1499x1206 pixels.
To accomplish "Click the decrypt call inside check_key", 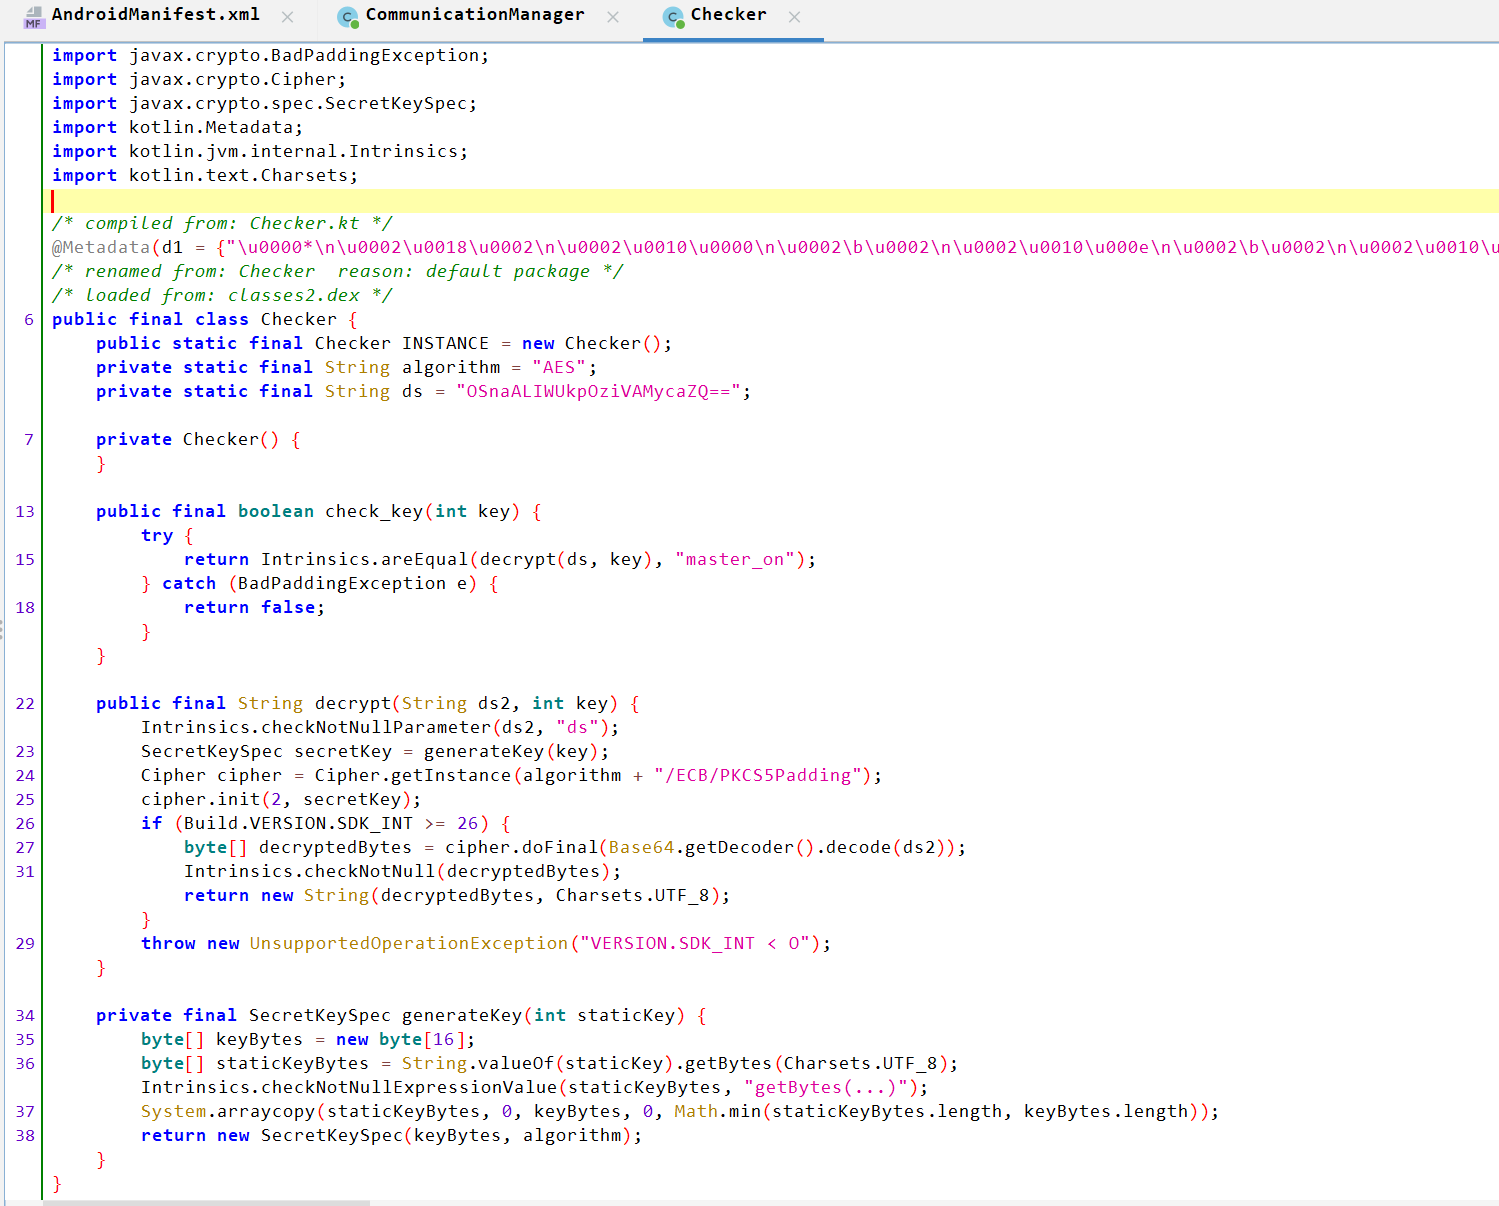I will pyautogui.click(x=517, y=559).
